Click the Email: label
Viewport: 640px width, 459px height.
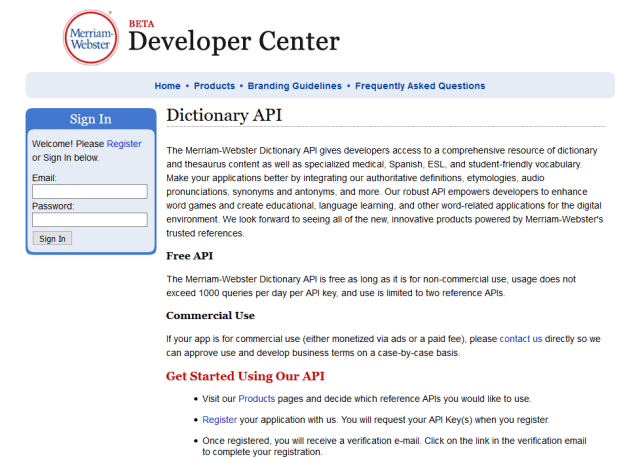click(44, 178)
